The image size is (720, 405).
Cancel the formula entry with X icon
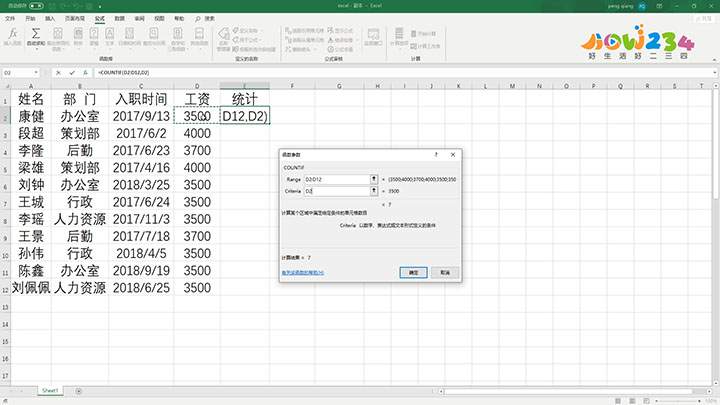pyautogui.click(x=58, y=73)
